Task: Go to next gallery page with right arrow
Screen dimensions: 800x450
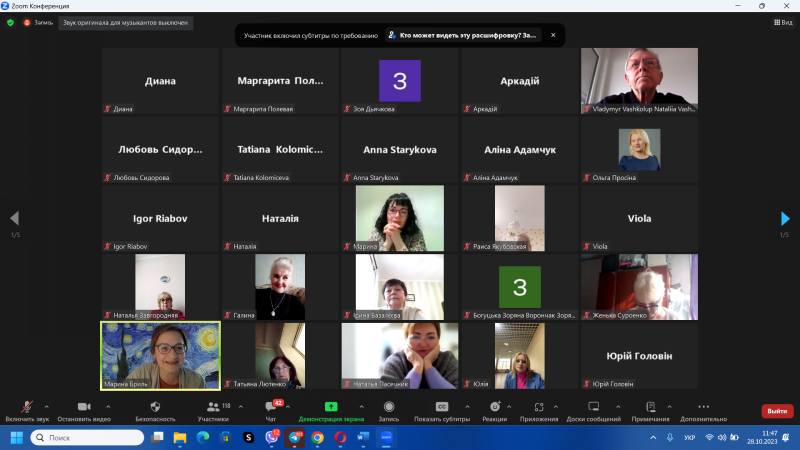Action: coord(785,218)
